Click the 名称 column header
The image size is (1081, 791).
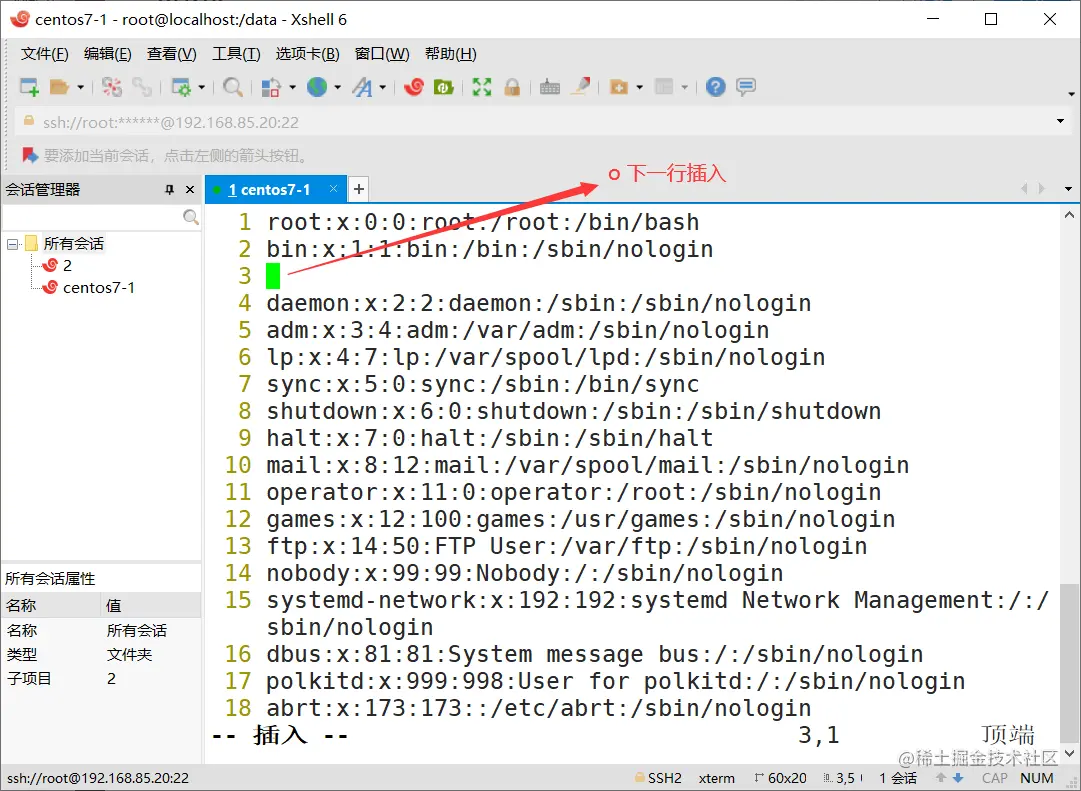[x=51, y=605]
